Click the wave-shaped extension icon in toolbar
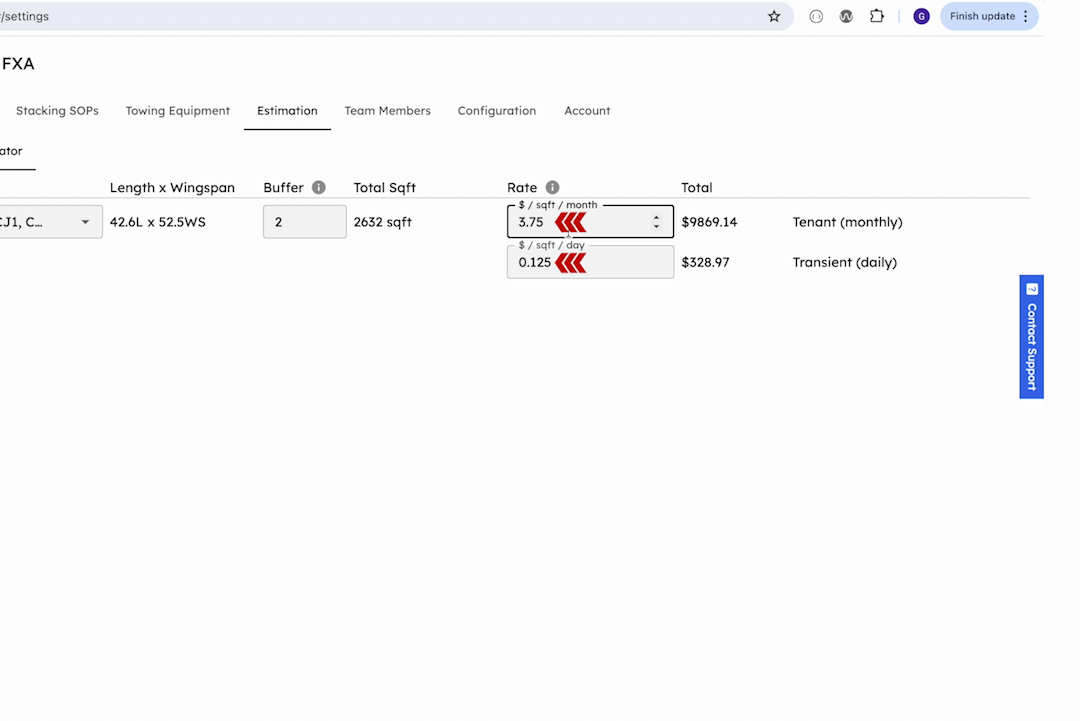1080x721 pixels. 846,16
